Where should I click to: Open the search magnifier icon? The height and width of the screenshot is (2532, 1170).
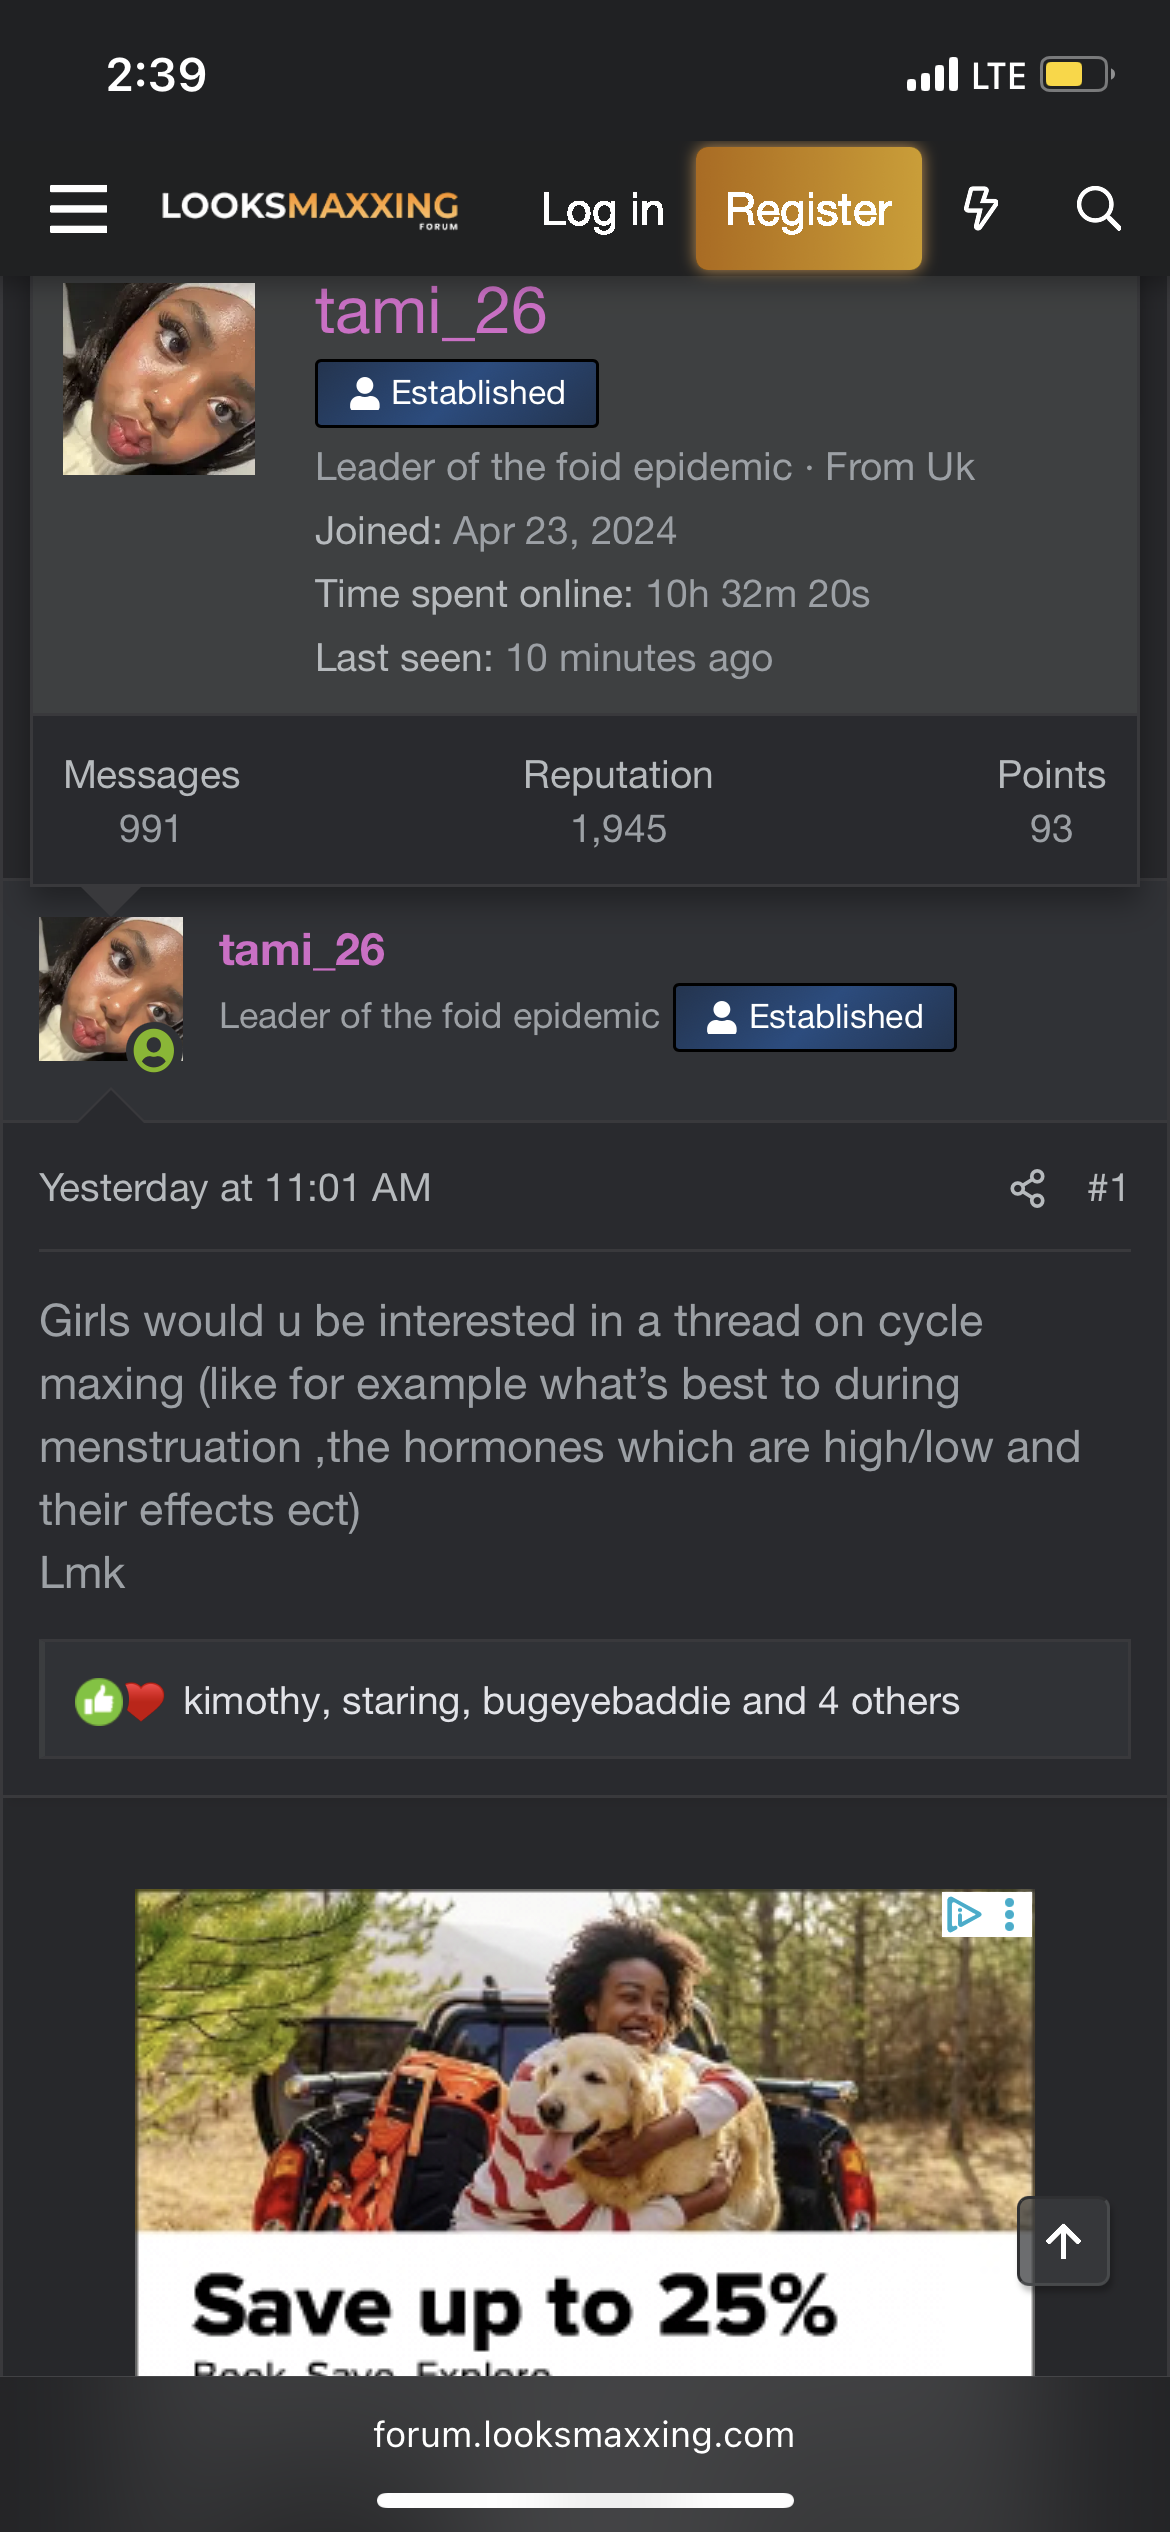1098,208
